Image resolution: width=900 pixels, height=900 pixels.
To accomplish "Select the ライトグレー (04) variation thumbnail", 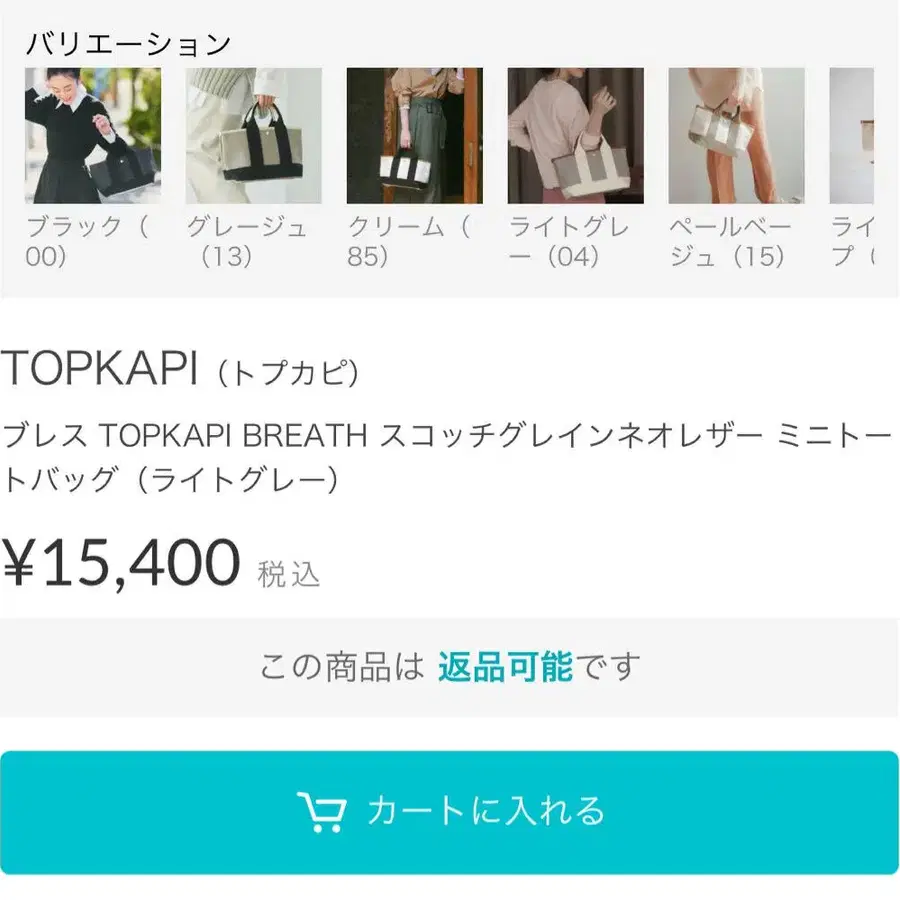I will tap(576, 135).
